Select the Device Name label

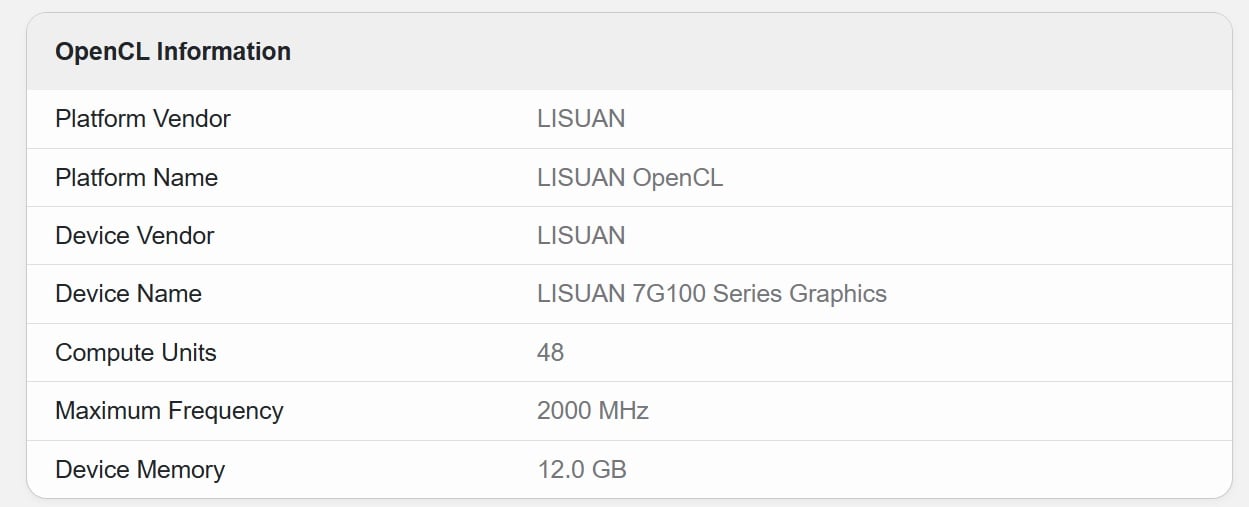tap(128, 294)
